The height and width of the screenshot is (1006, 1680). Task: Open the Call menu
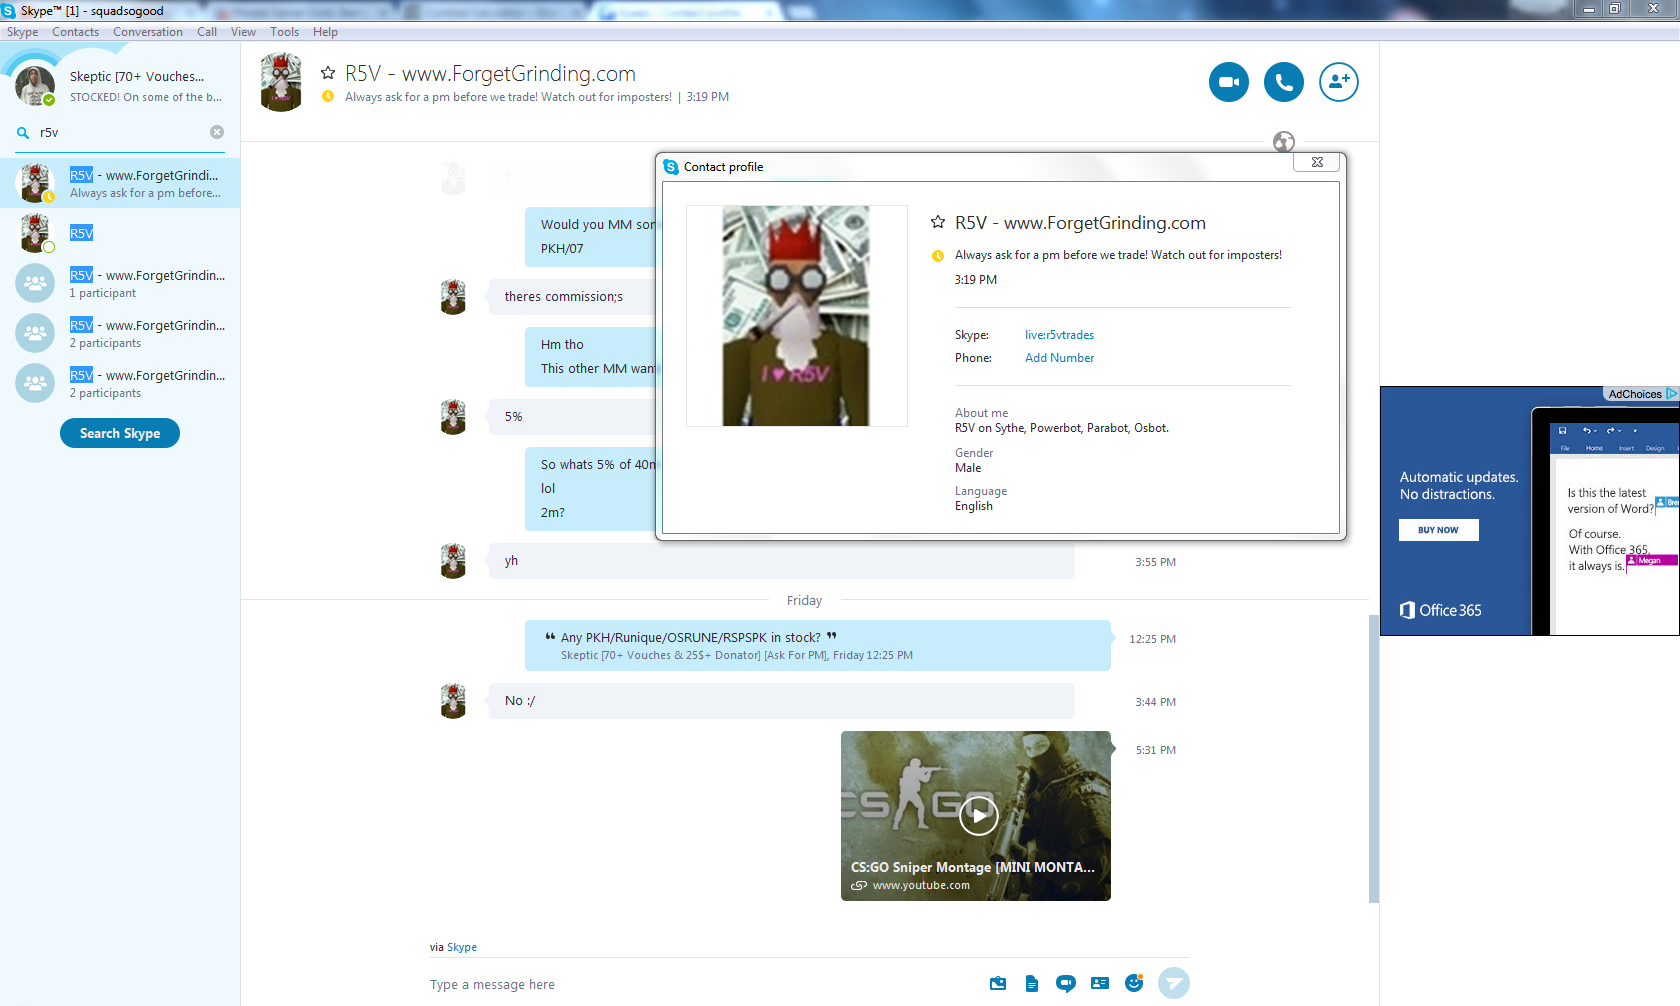coord(207,32)
